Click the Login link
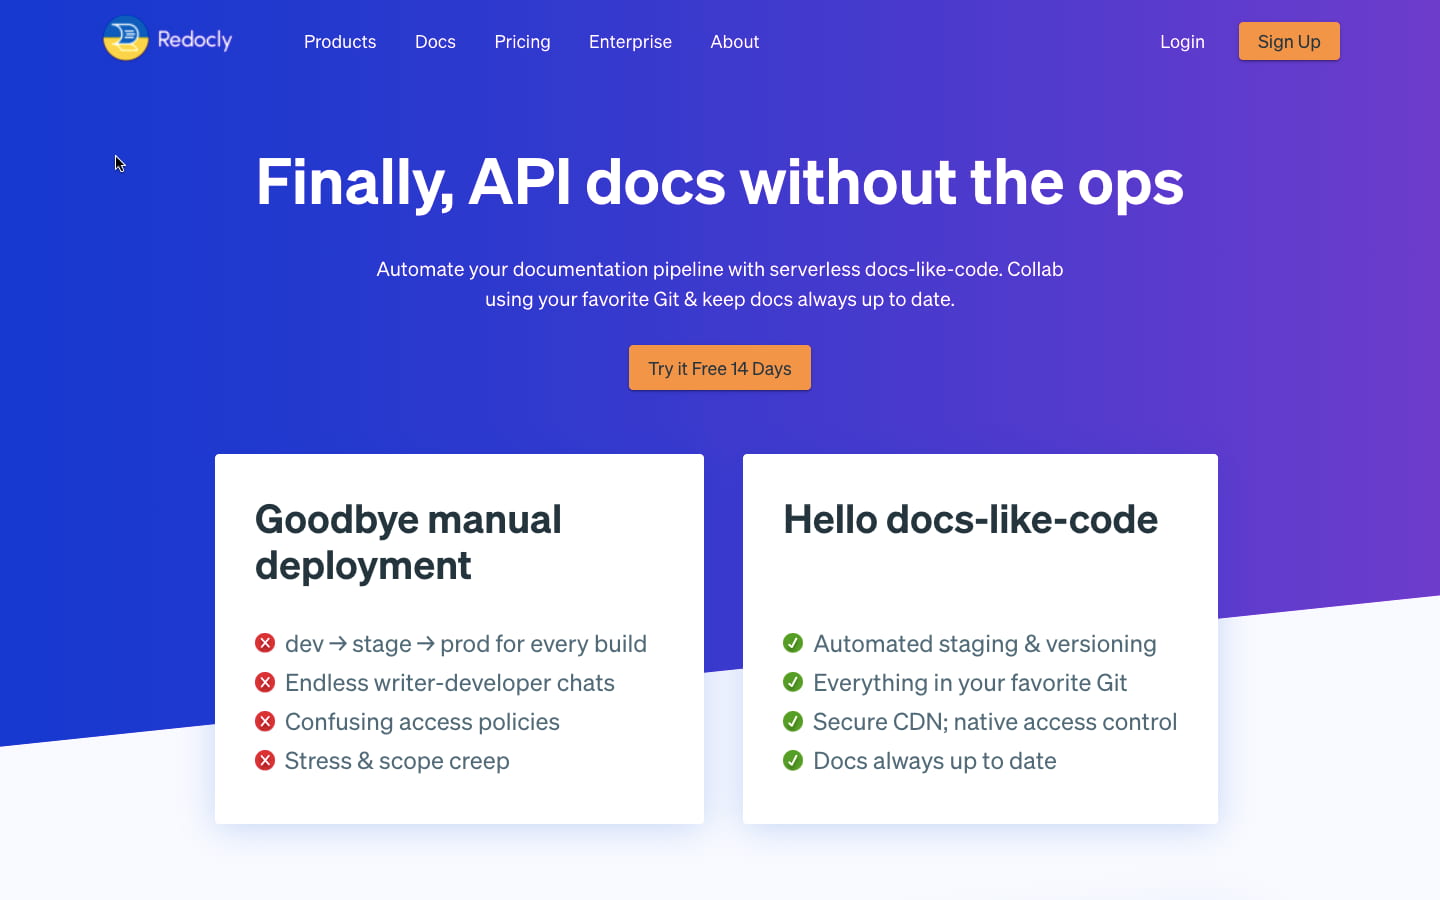This screenshot has width=1440, height=900. pos(1182,42)
